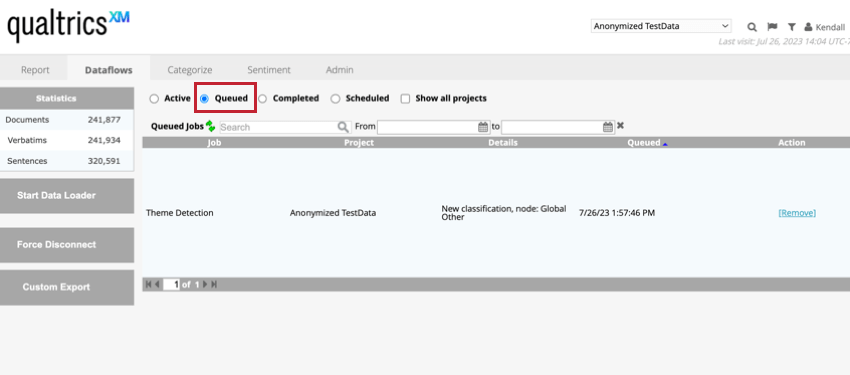This screenshot has width=850, height=375.
Task: Select the Queued radio button
Action: click(x=204, y=99)
